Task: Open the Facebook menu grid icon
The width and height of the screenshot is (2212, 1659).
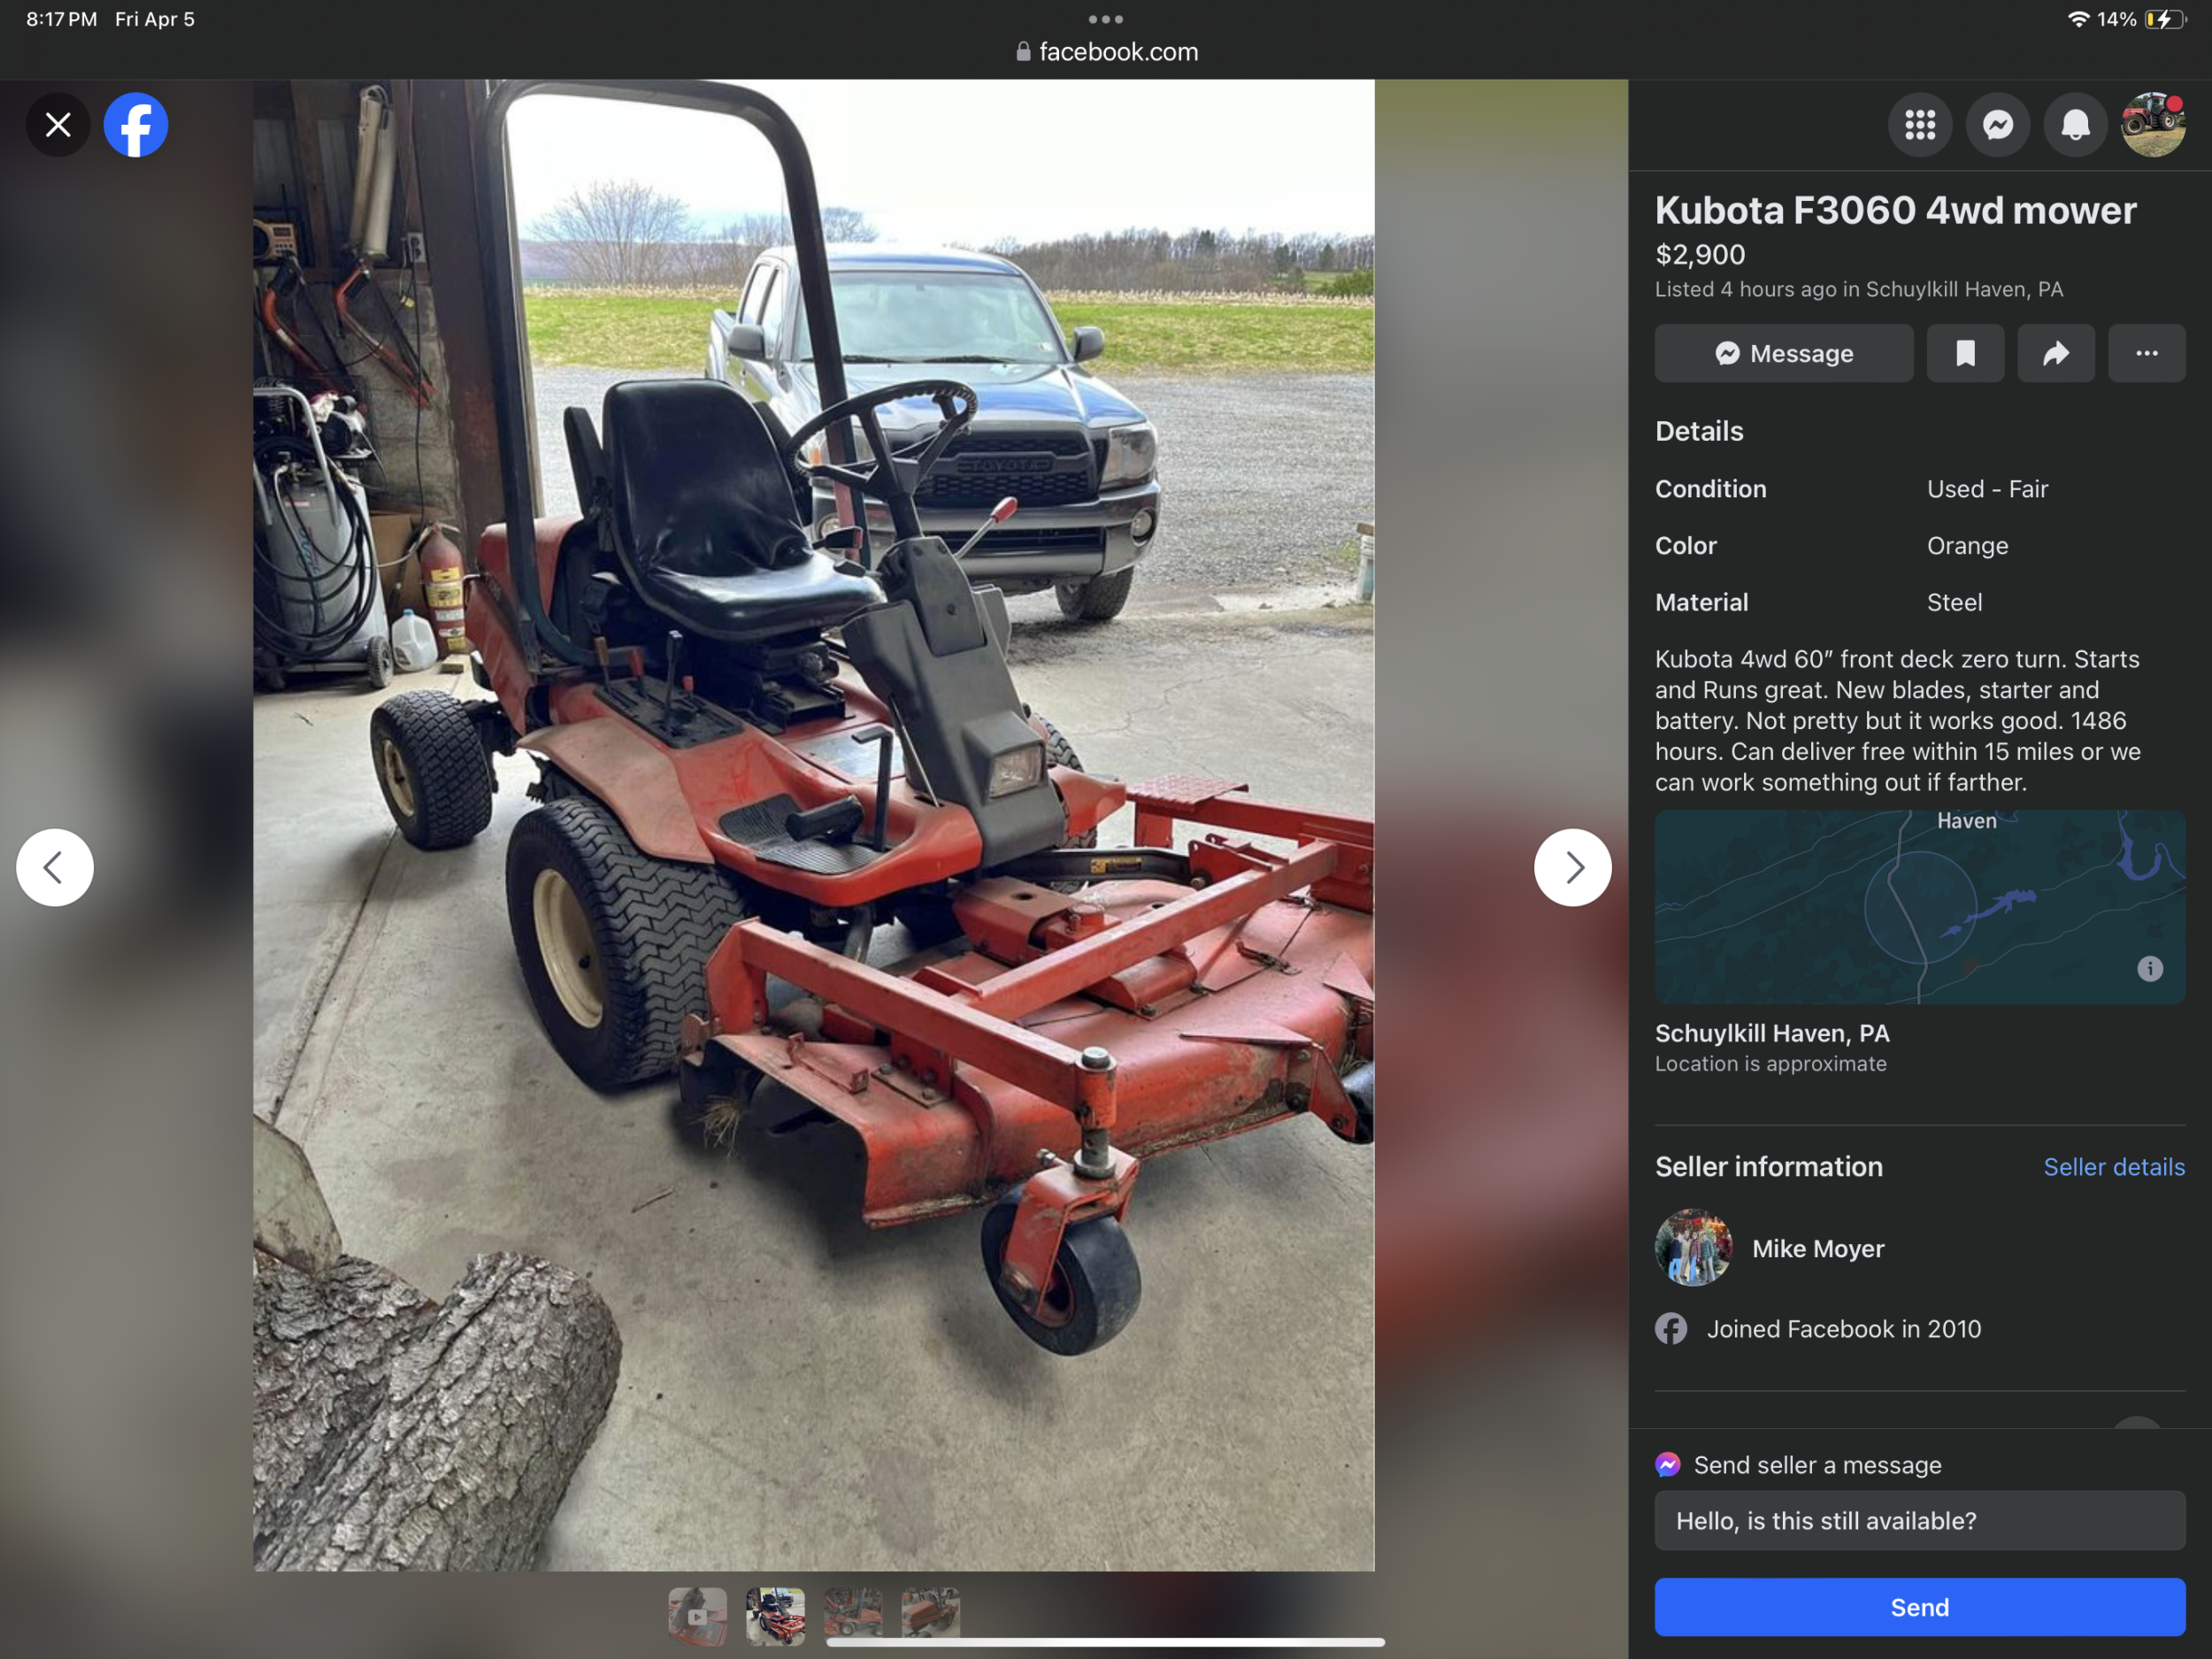Action: click(1919, 125)
